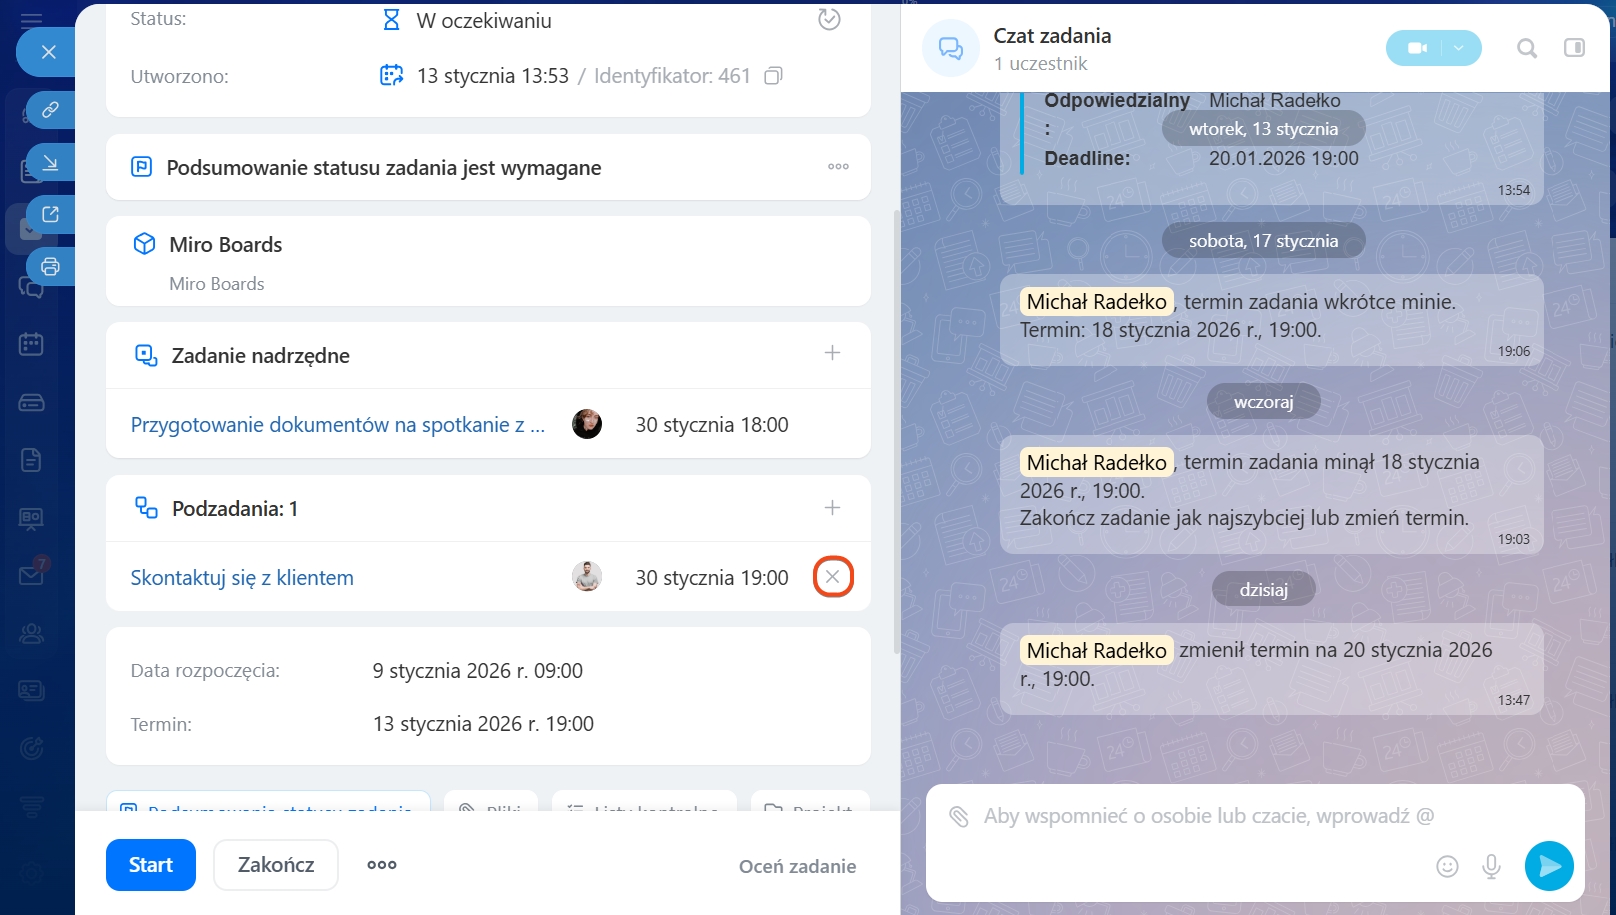The height and width of the screenshot is (915, 1616).
Task: Open the hamburger menu in the left sidebar
Action: click(x=31, y=20)
